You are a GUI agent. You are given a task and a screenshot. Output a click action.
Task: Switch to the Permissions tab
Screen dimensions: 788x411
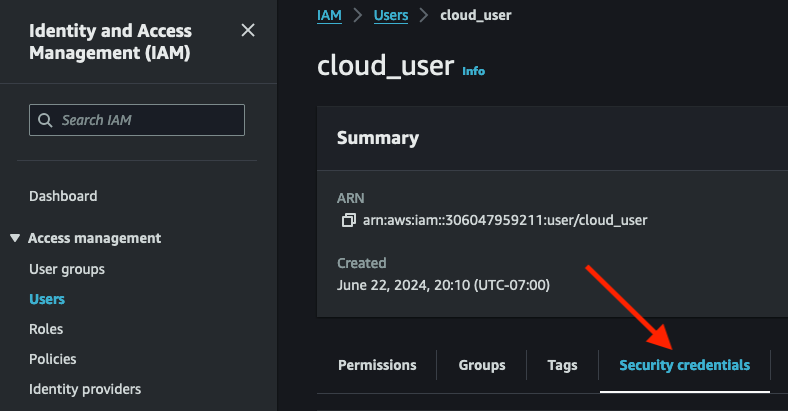tap(377, 365)
